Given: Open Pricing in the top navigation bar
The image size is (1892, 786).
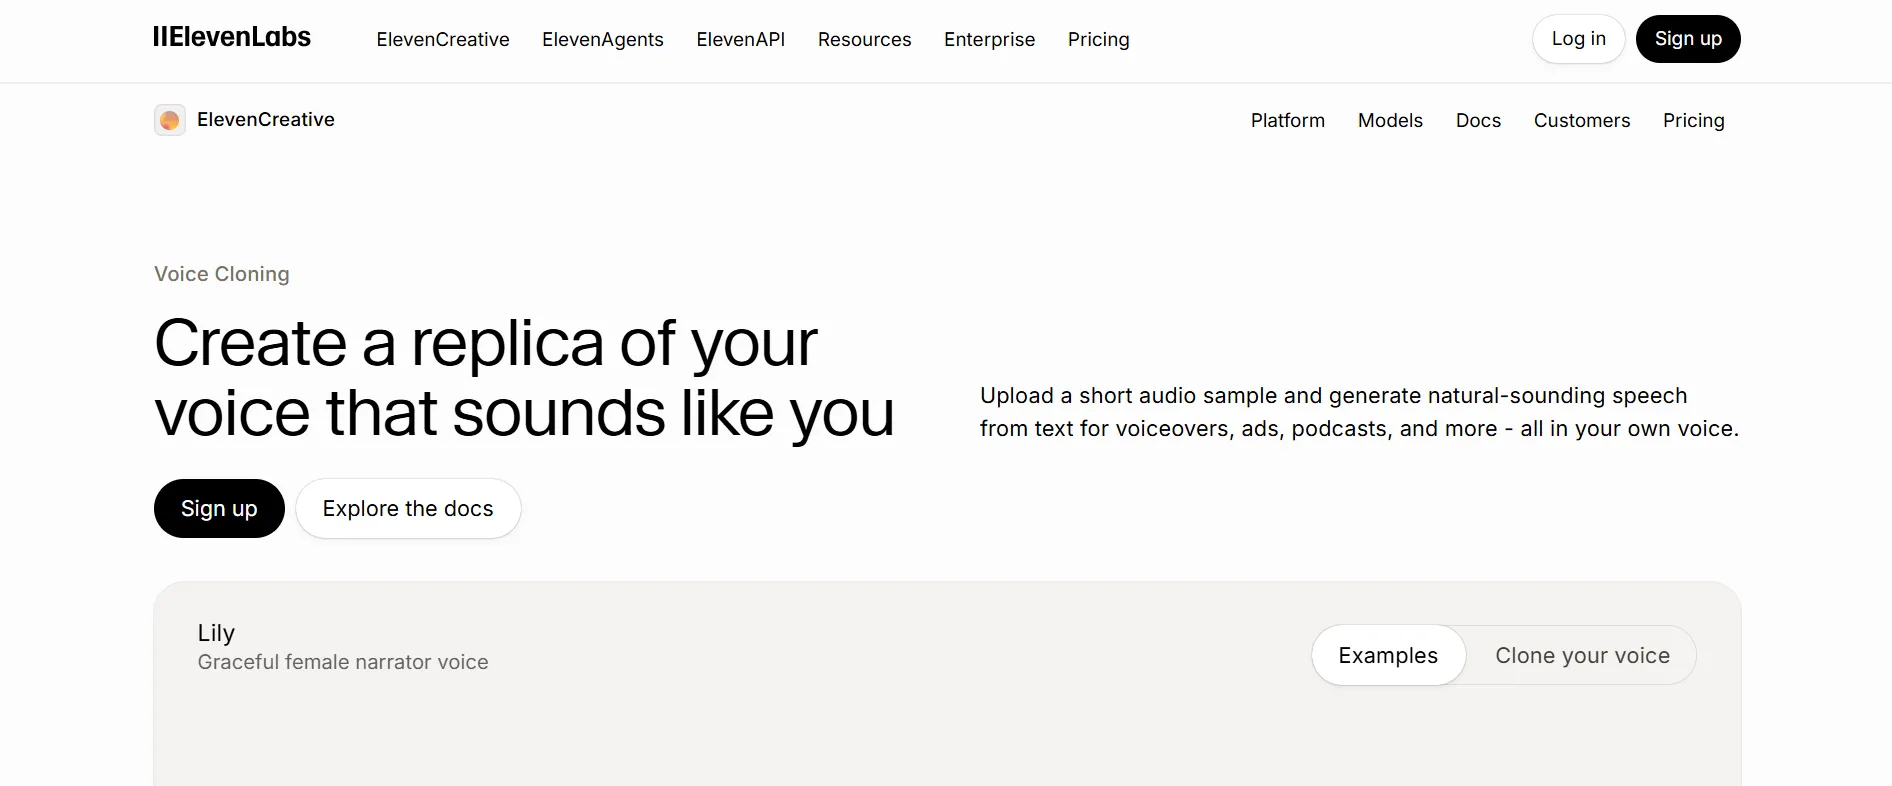Looking at the screenshot, I should pyautogui.click(x=1099, y=39).
